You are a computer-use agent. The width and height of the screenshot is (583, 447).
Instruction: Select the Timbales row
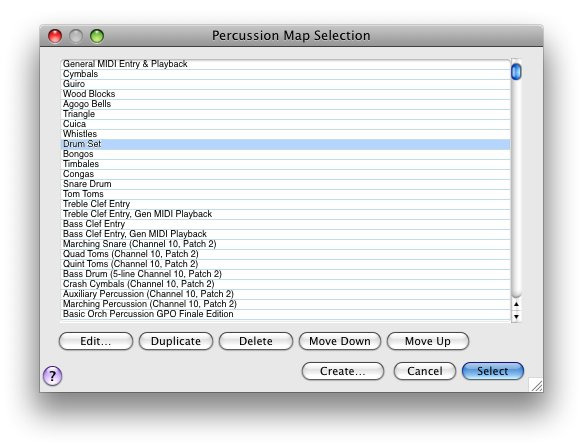point(286,165)
